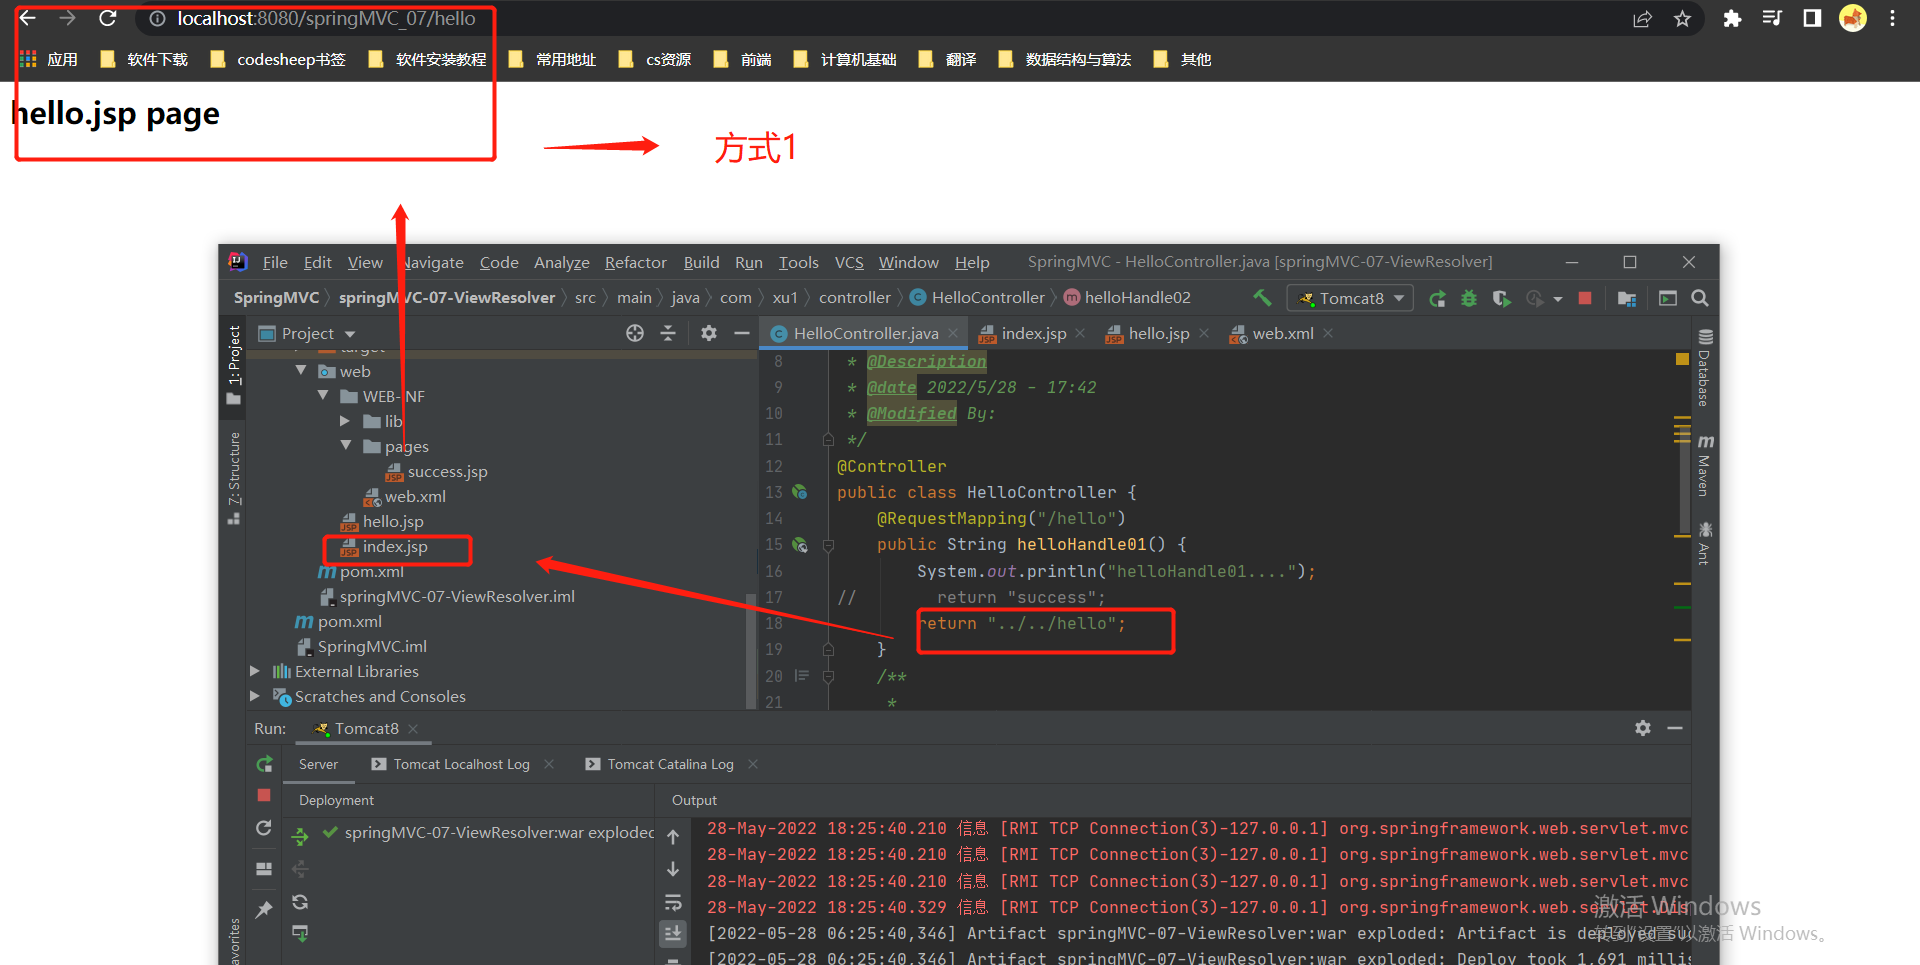The width and height of the screenshot is (1920, 965).
Task: Open the browser extensions puzzle icon
Action: [x=1732, y=19]
